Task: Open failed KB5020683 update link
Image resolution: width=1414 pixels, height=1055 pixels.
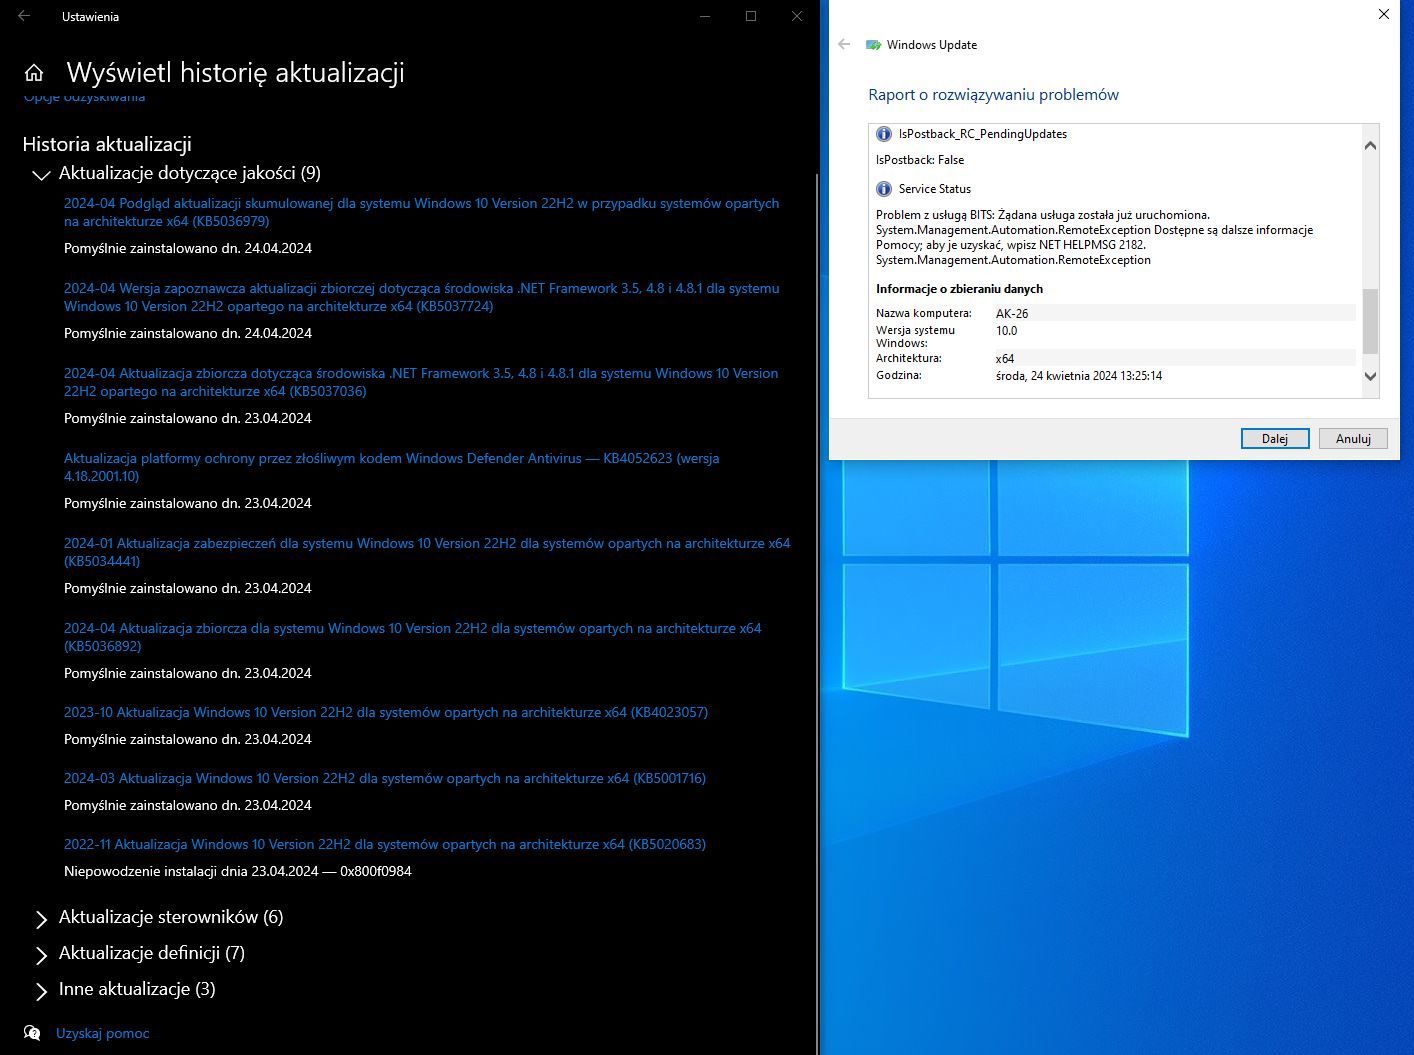Action: pos(385,844)
